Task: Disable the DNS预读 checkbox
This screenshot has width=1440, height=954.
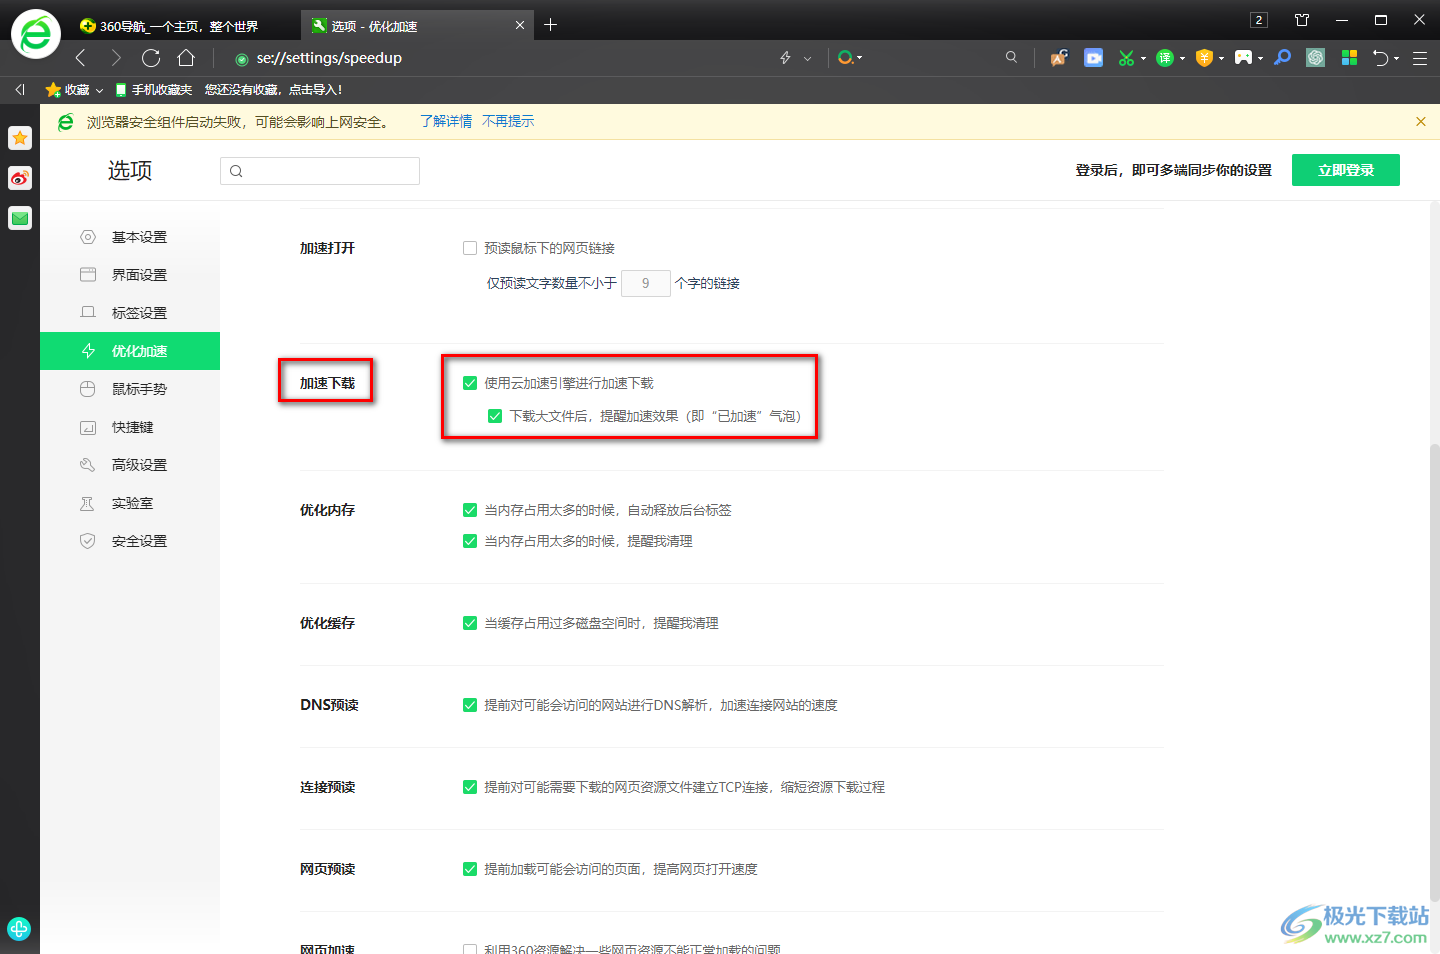Action: click(x=470, y=705)
